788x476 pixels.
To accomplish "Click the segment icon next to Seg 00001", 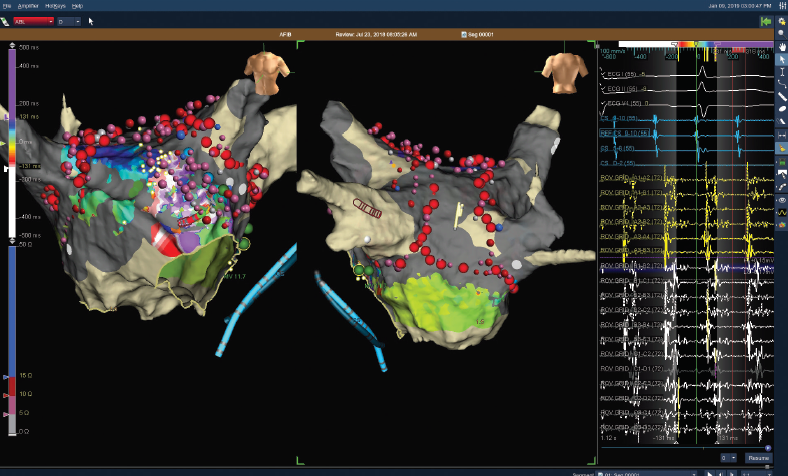I will (464, 35).
